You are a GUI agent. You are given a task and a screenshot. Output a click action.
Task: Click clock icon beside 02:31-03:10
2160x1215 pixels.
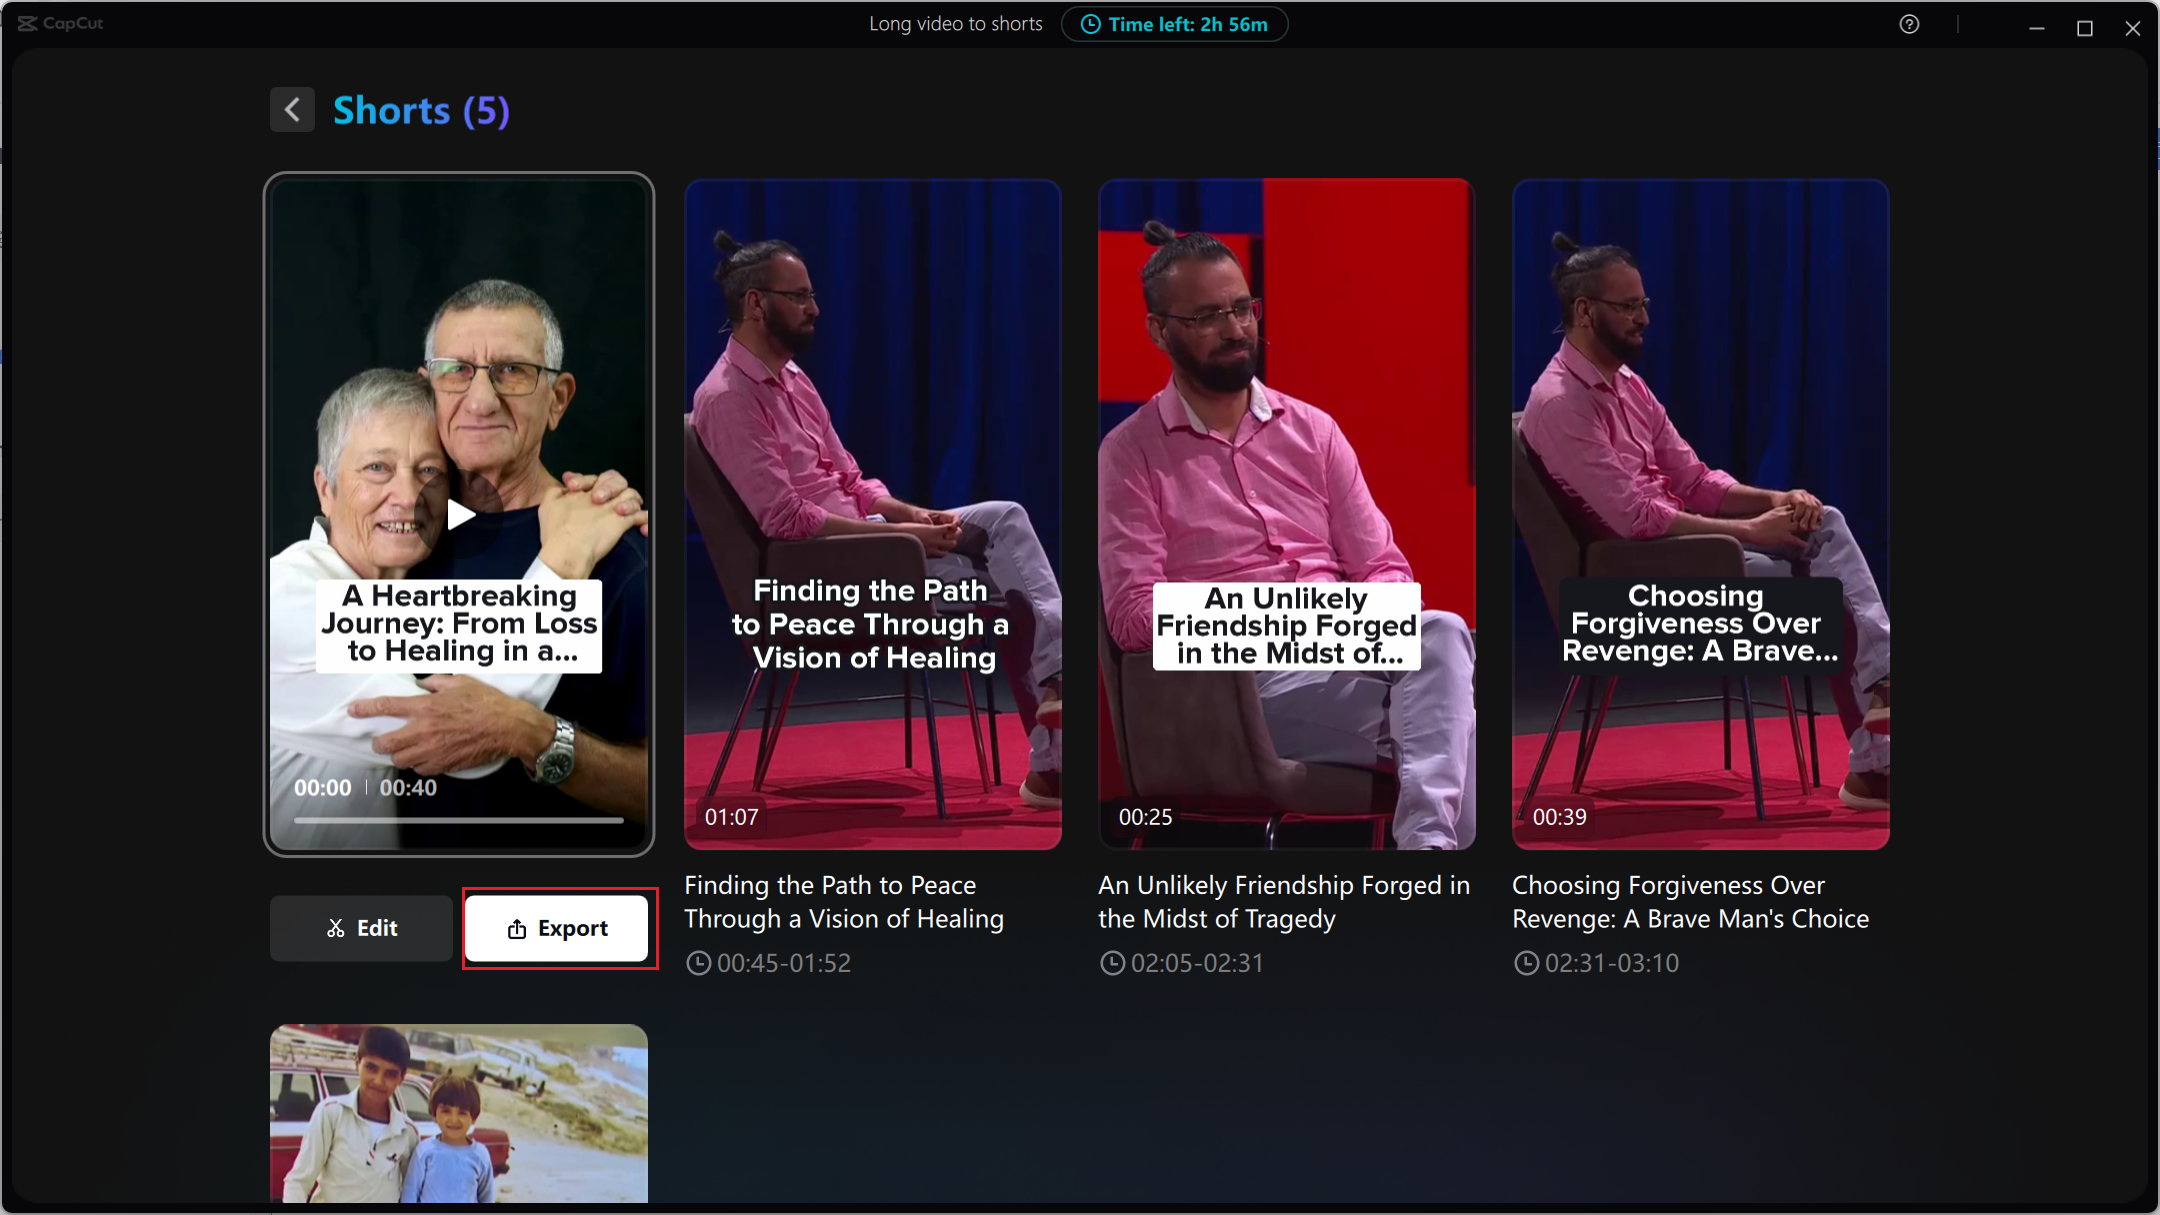click(1526, 963)
